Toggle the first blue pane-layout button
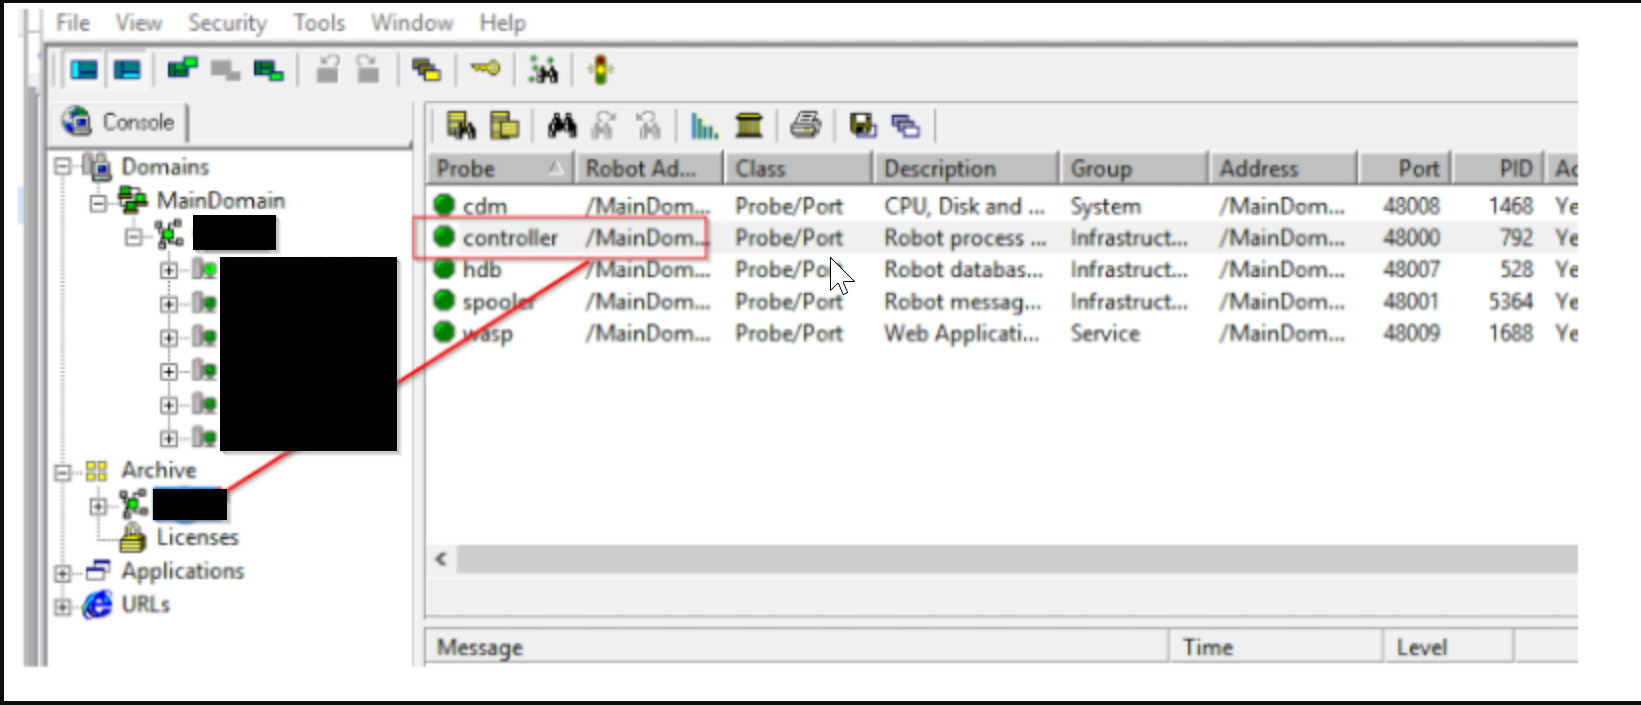Viewport: 1641px width, 705px height. point(85,70)
